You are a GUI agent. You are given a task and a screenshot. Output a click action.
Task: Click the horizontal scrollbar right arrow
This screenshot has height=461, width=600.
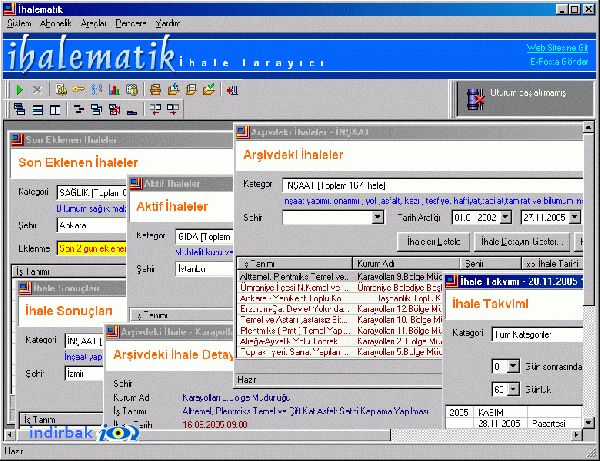click(576, 435)
